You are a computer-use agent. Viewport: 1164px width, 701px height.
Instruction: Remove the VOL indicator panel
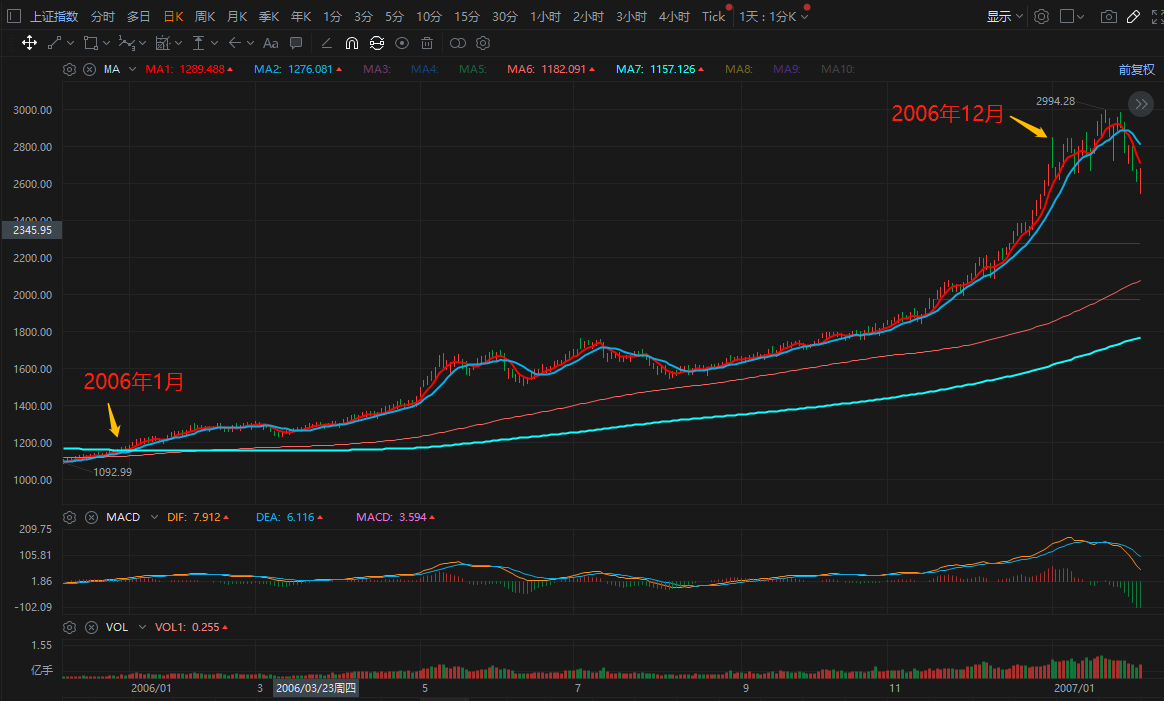pos(89,627)
